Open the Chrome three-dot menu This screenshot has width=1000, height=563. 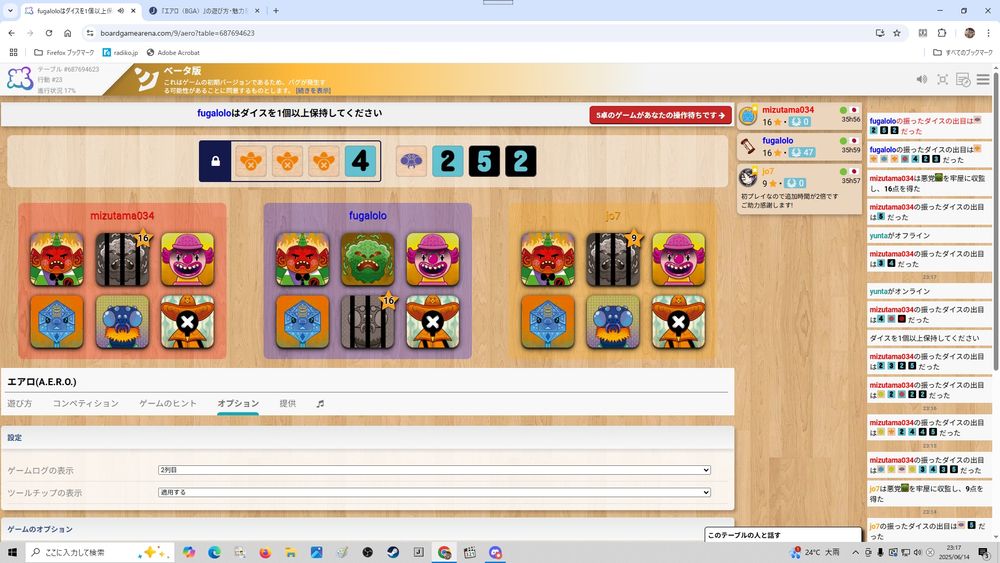pyautogui.click(x=989, y=33)
